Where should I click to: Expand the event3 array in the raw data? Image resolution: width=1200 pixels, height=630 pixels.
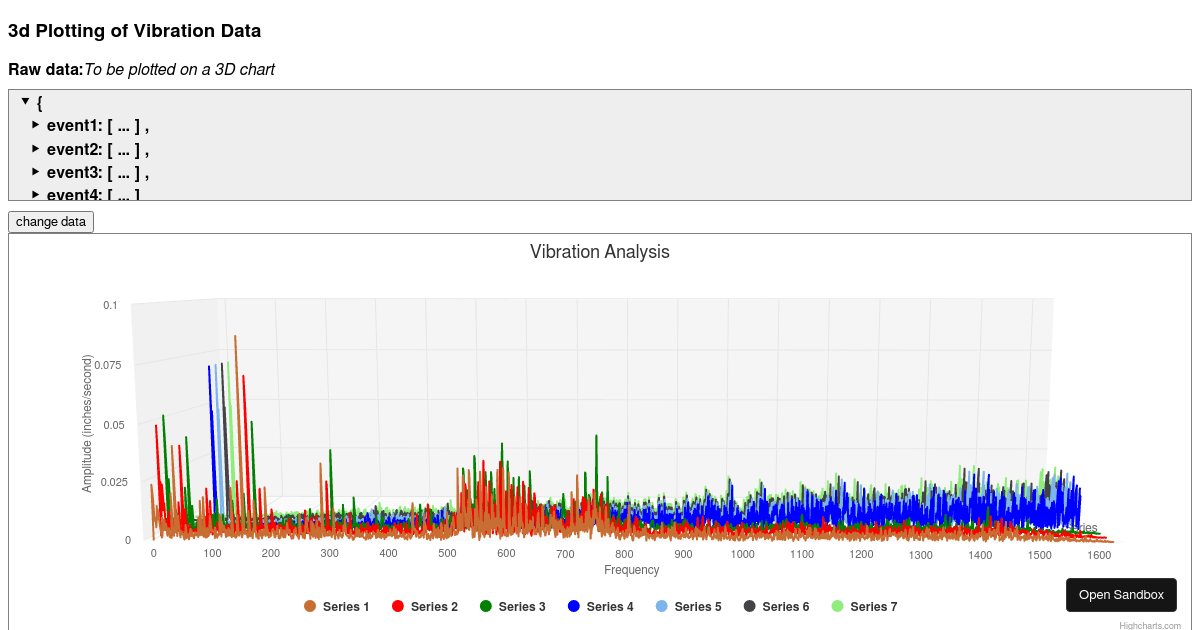tap(35, 172)
